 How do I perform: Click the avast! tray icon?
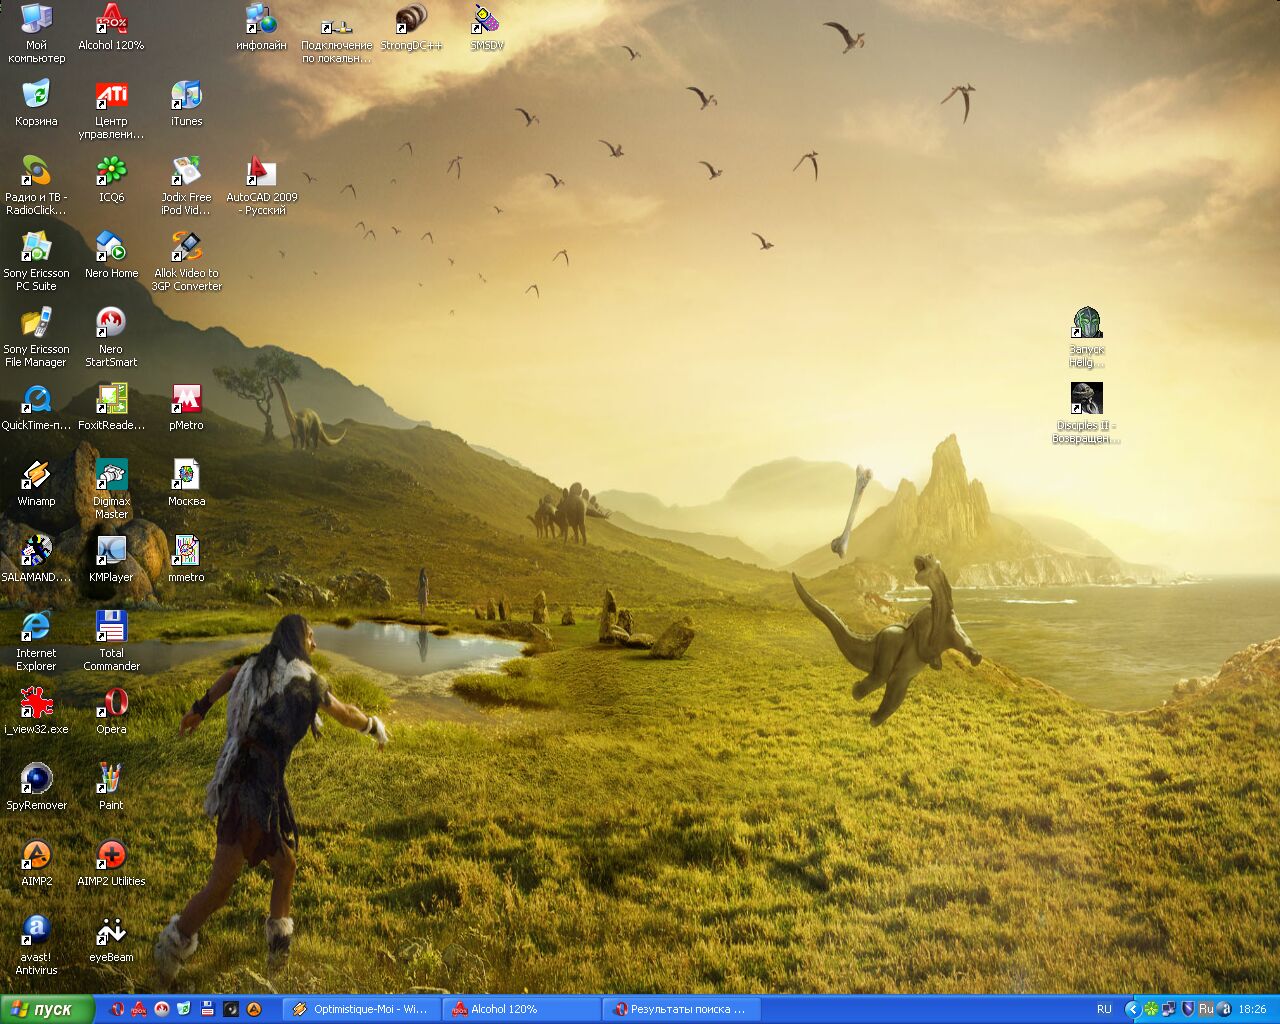pyautogui.click(x=1224, y=1009)
